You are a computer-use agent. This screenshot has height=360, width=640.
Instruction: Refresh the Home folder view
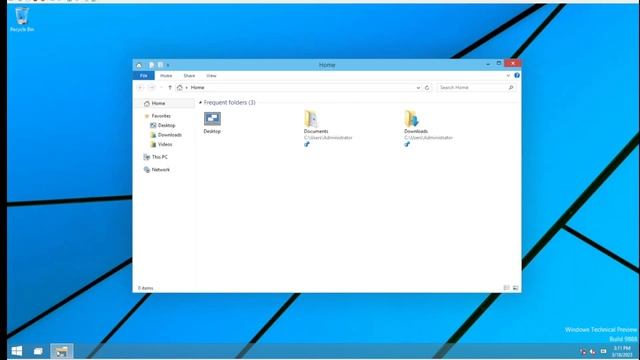pyautogui.click(x=427, y=88)
